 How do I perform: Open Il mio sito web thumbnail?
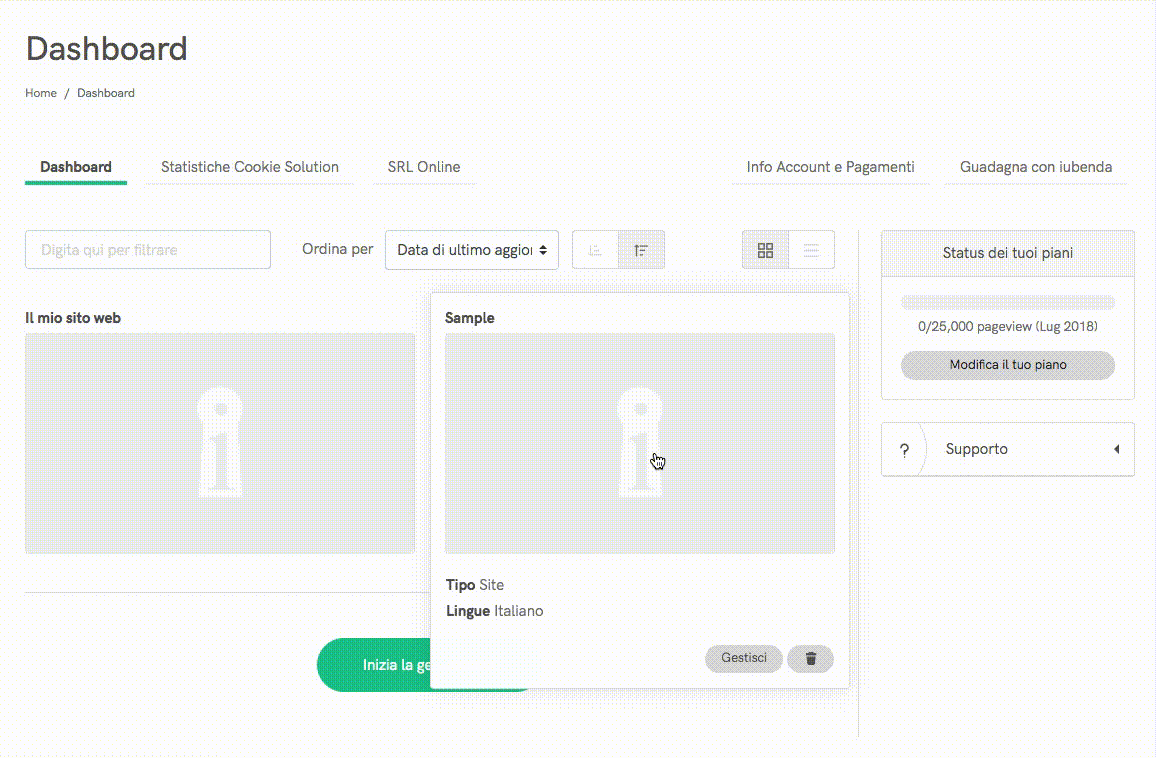pos(219,443)
